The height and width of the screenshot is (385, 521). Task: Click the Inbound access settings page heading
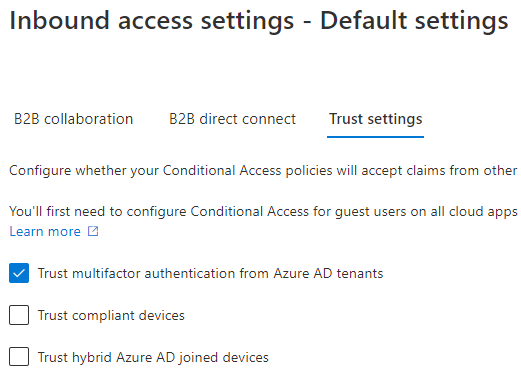click(x=259, y=21)
